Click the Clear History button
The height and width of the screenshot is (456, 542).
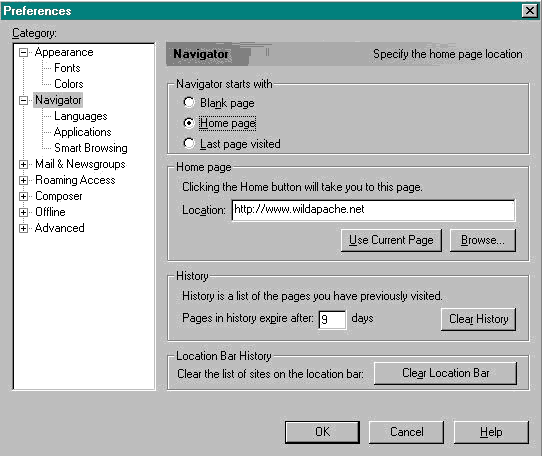click(x=478, y=319)
